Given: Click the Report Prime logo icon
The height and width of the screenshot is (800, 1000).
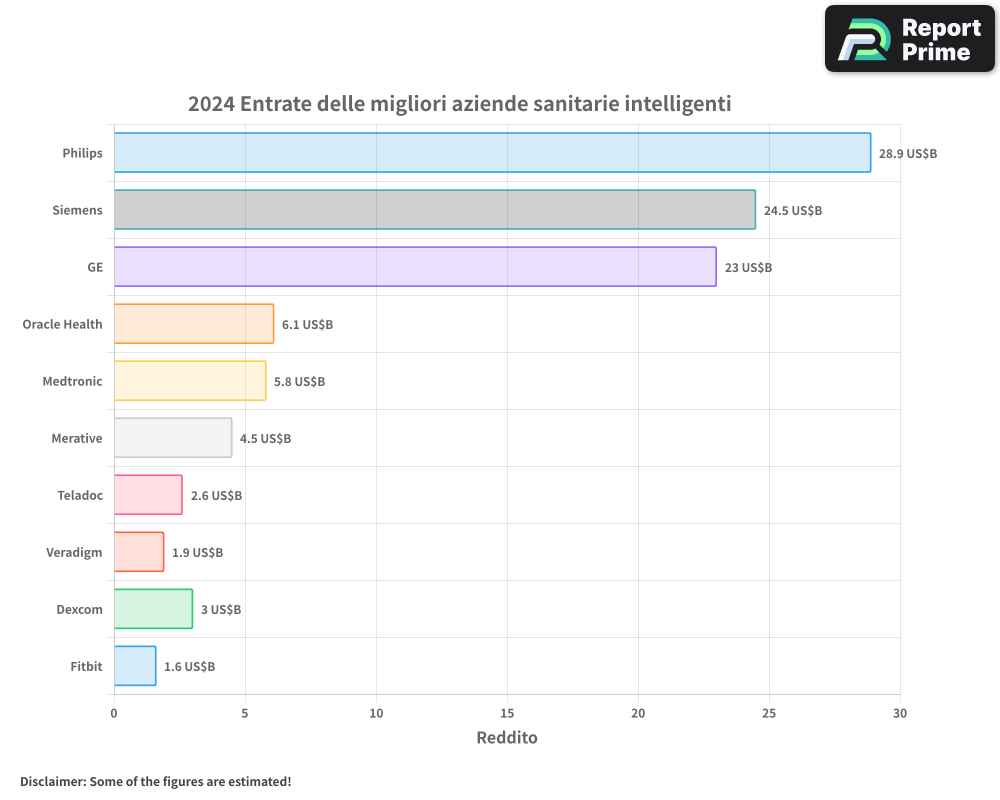Looking at the screenshot, I should 863,39.
